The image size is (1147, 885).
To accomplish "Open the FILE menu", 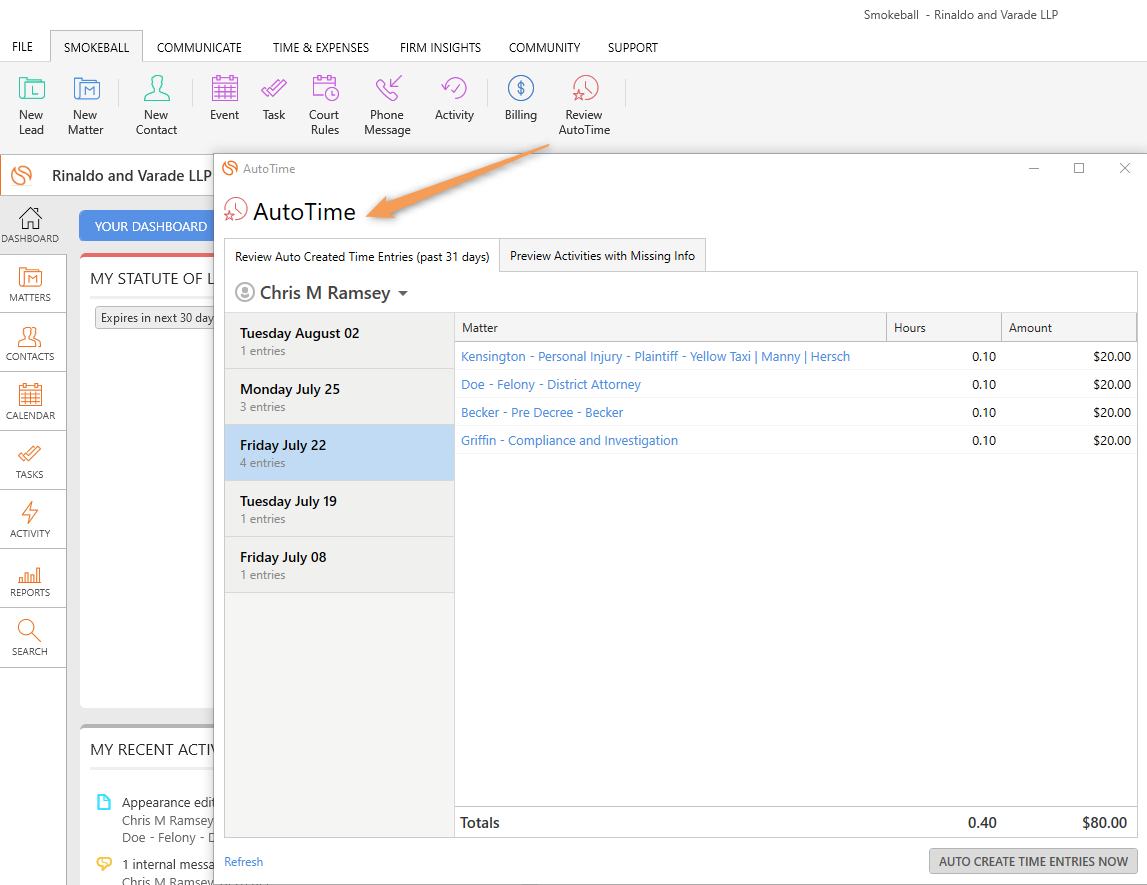I will pyautogui.click(x=22, y=47).
